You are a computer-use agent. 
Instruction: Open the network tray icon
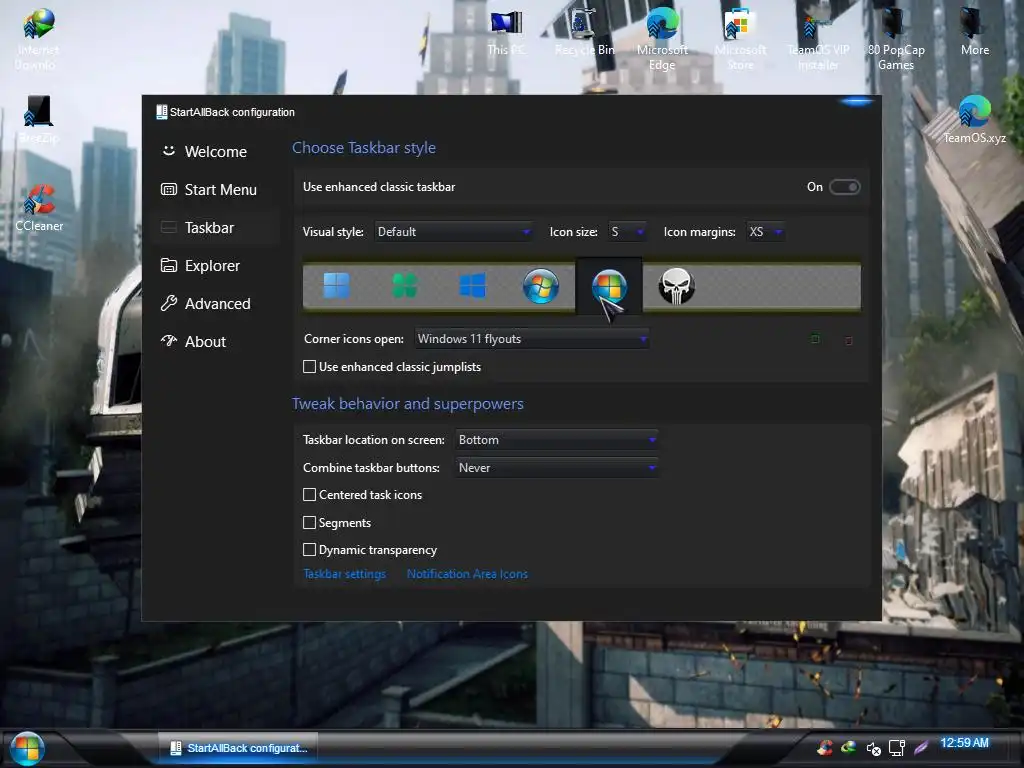click(897, 748)
